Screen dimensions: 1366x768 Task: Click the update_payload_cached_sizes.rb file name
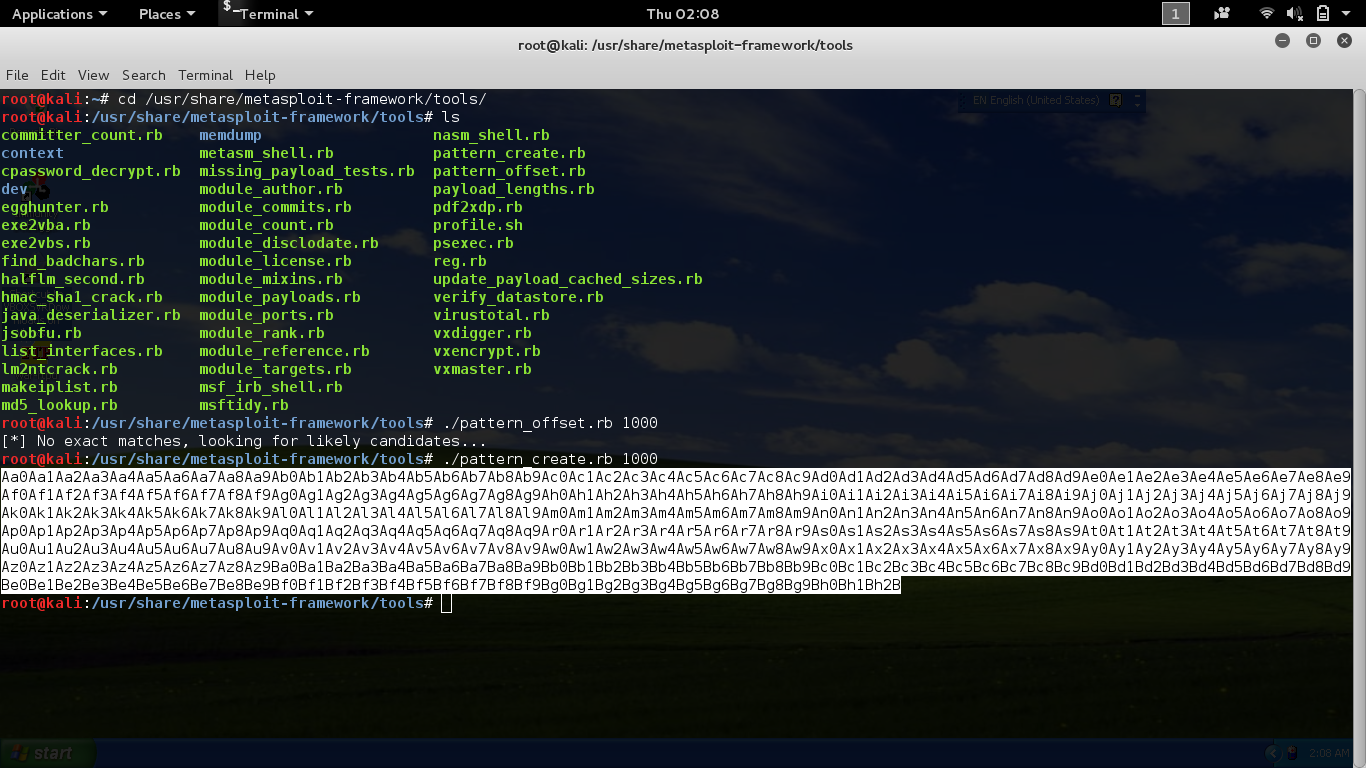[x=568, y=279]
